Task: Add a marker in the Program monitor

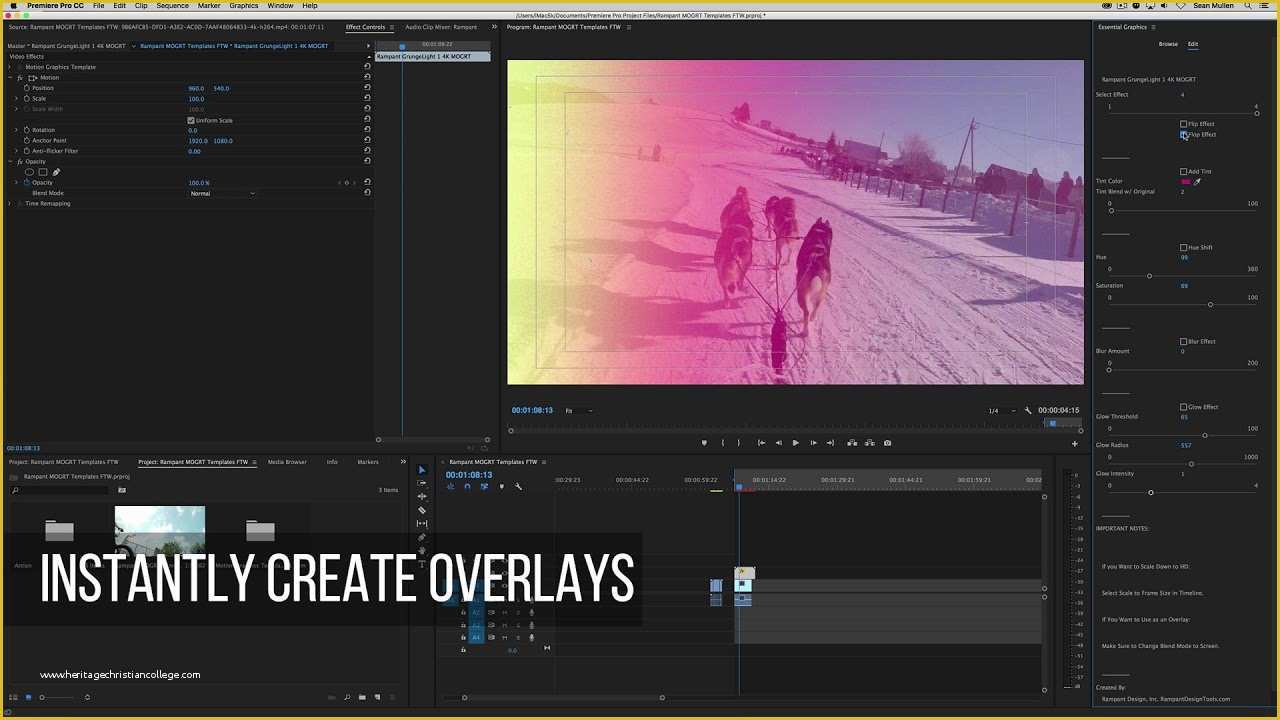Action: click(704, 443)
